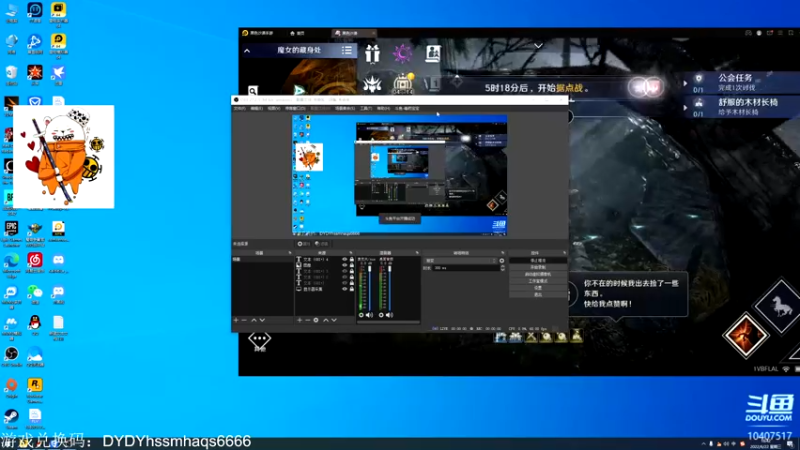Enable 工作室模式 in OBS Controls
Screen dimensions: 800x450
[x=538, y=281]
